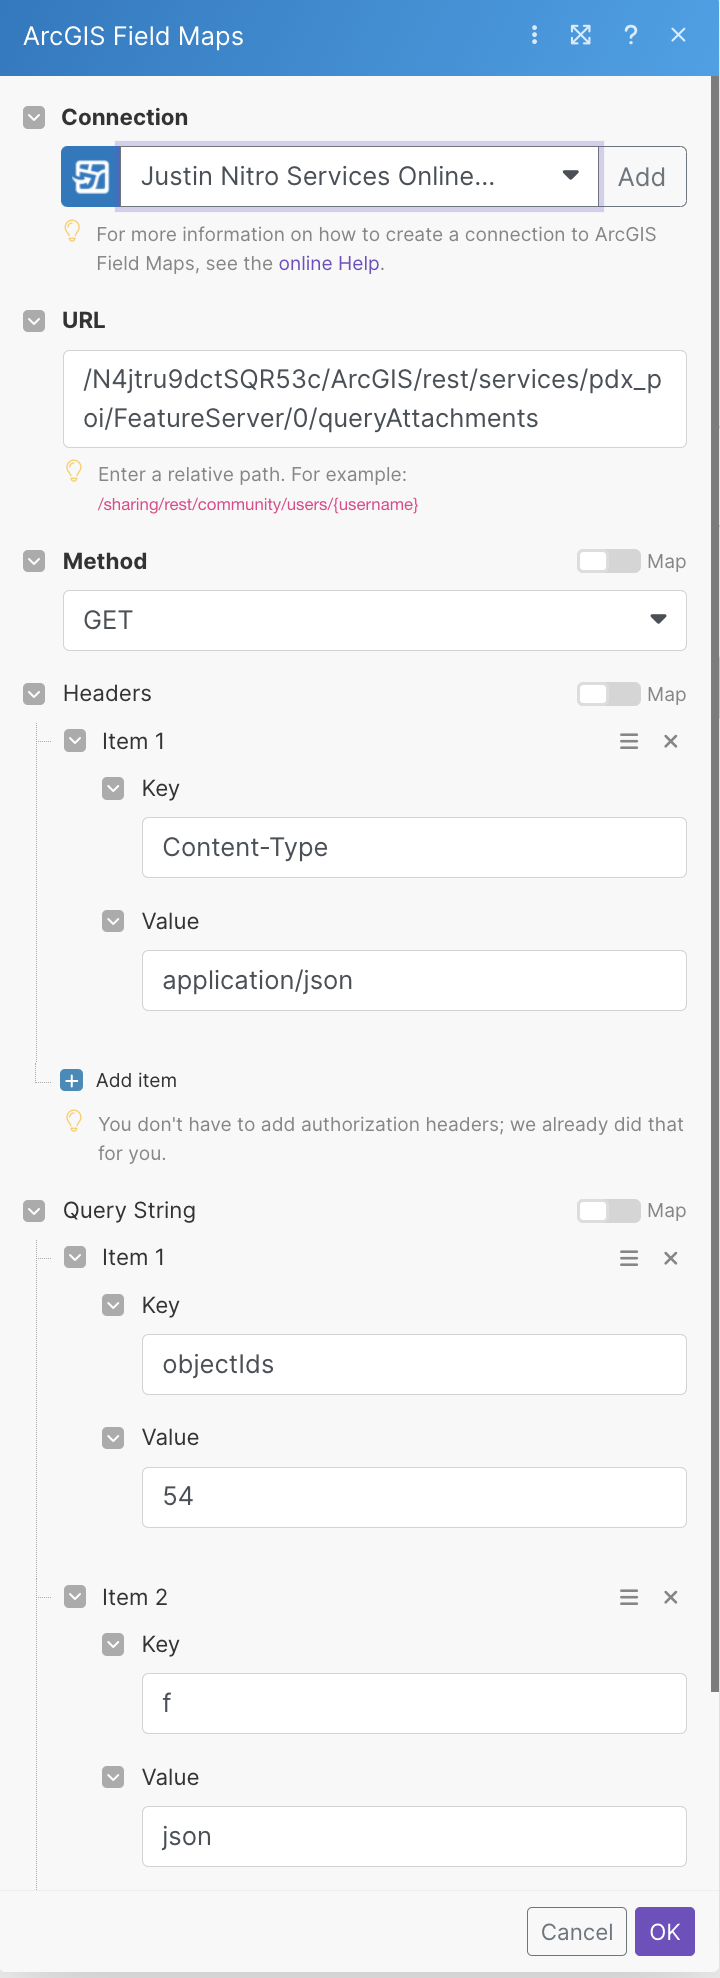This screenshot has width=720, height=1978.
Task: Click the plus icon to add a header item
Action: click(71, 1080)
